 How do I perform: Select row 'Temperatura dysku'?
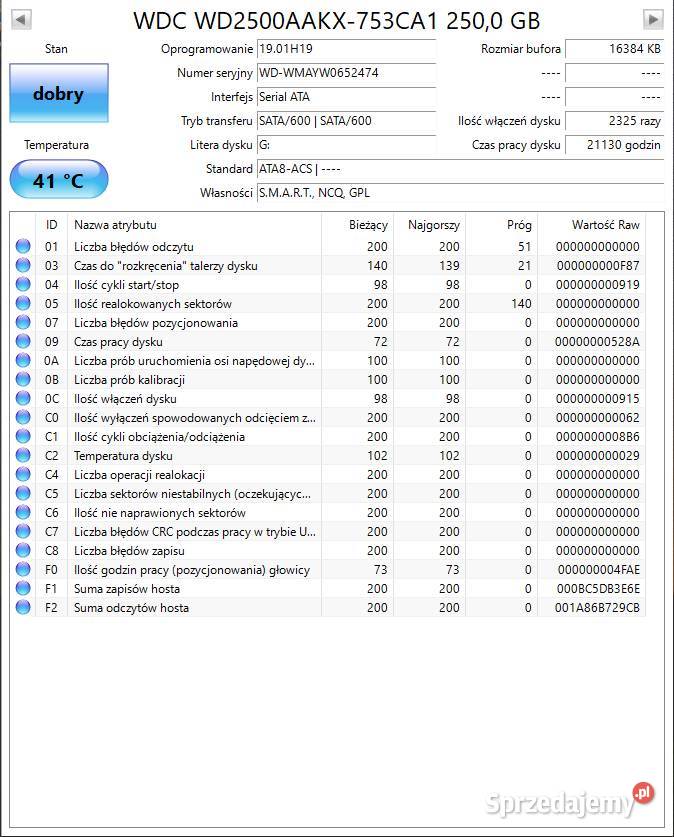(x=328, y=455)
